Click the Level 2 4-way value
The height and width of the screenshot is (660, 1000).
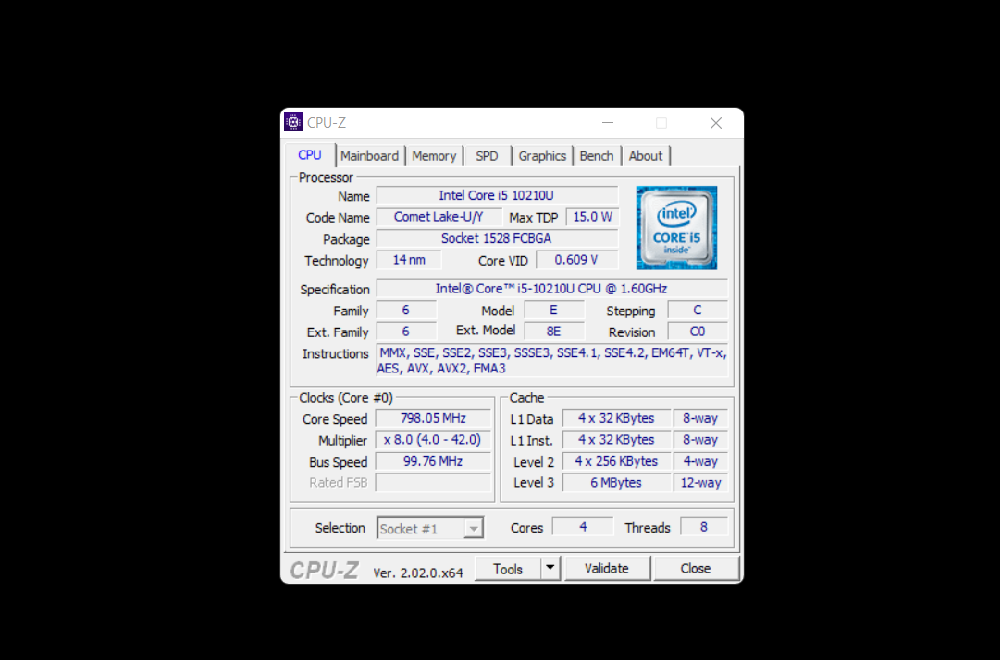tap(700, 461)
